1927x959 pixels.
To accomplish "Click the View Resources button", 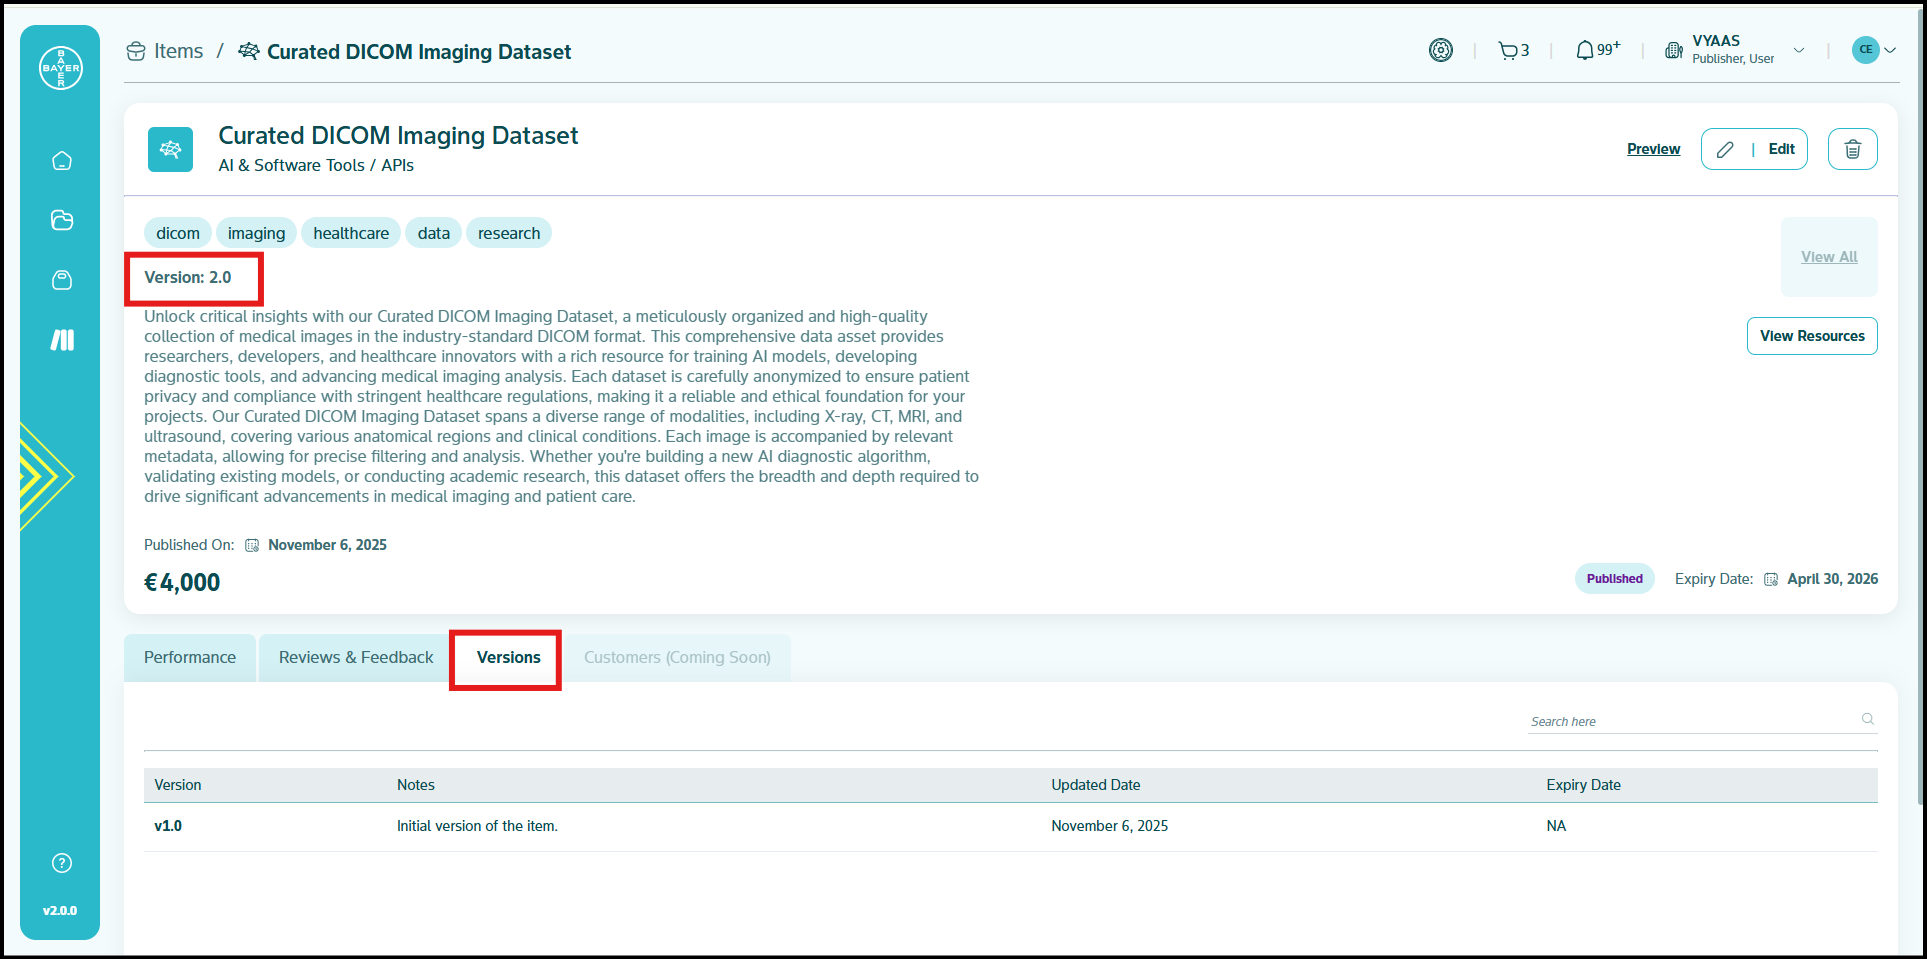I will 1811,336.
